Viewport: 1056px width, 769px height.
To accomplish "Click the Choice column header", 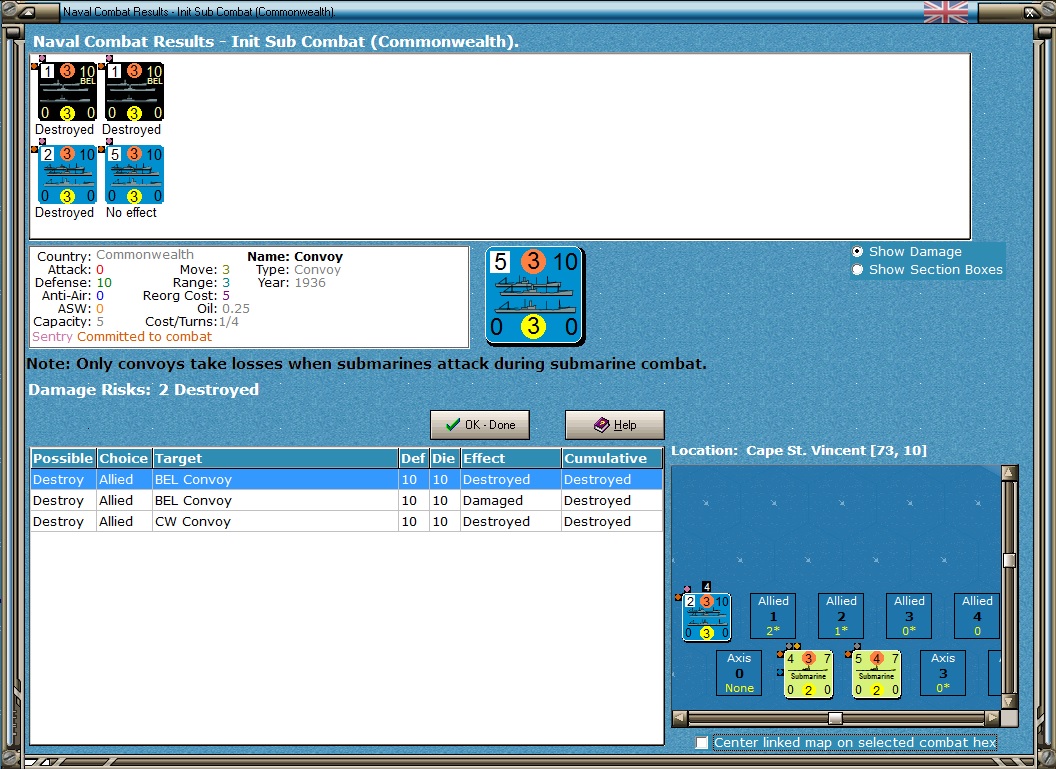I will click(124, 459).
